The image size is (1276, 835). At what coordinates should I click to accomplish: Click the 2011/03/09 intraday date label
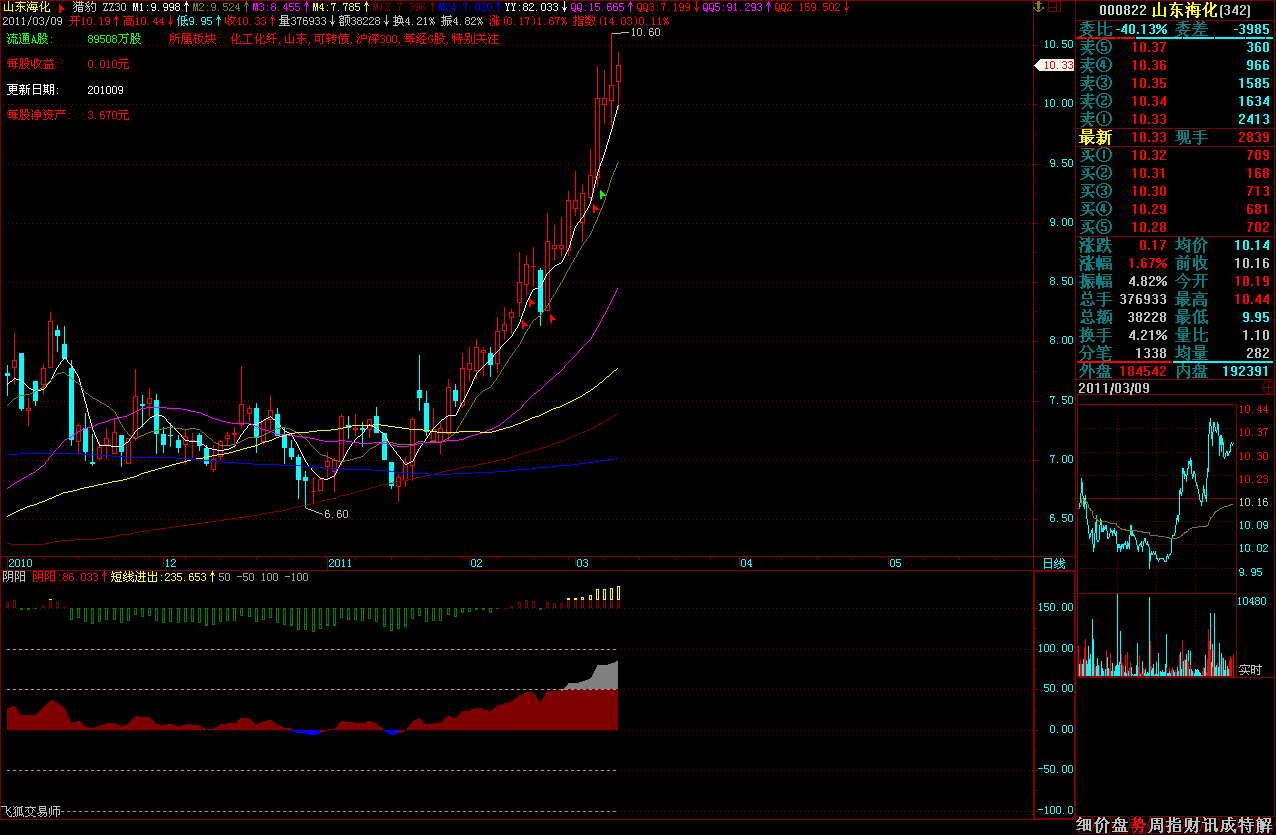click(1114, 387)
